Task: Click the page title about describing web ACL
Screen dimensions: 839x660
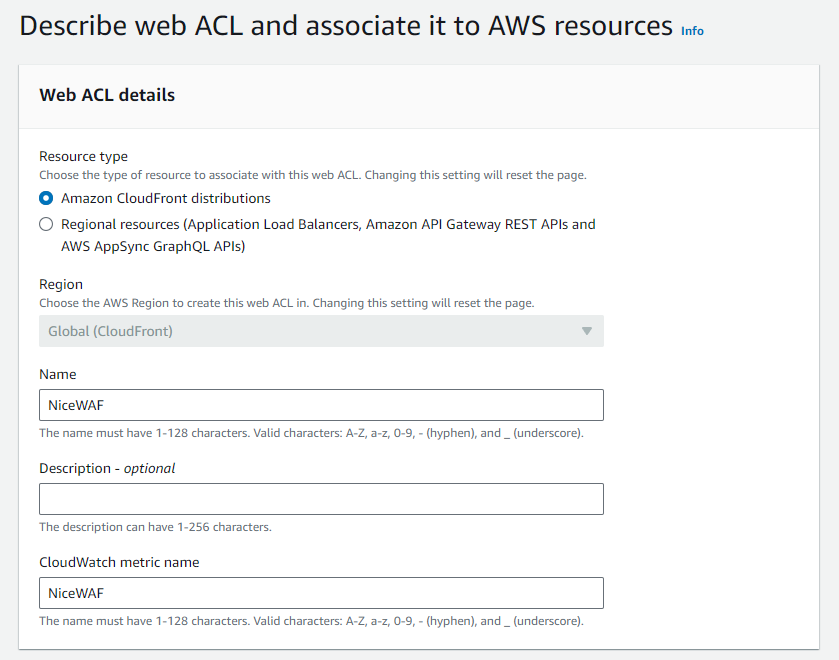Action: click(346, 26)
